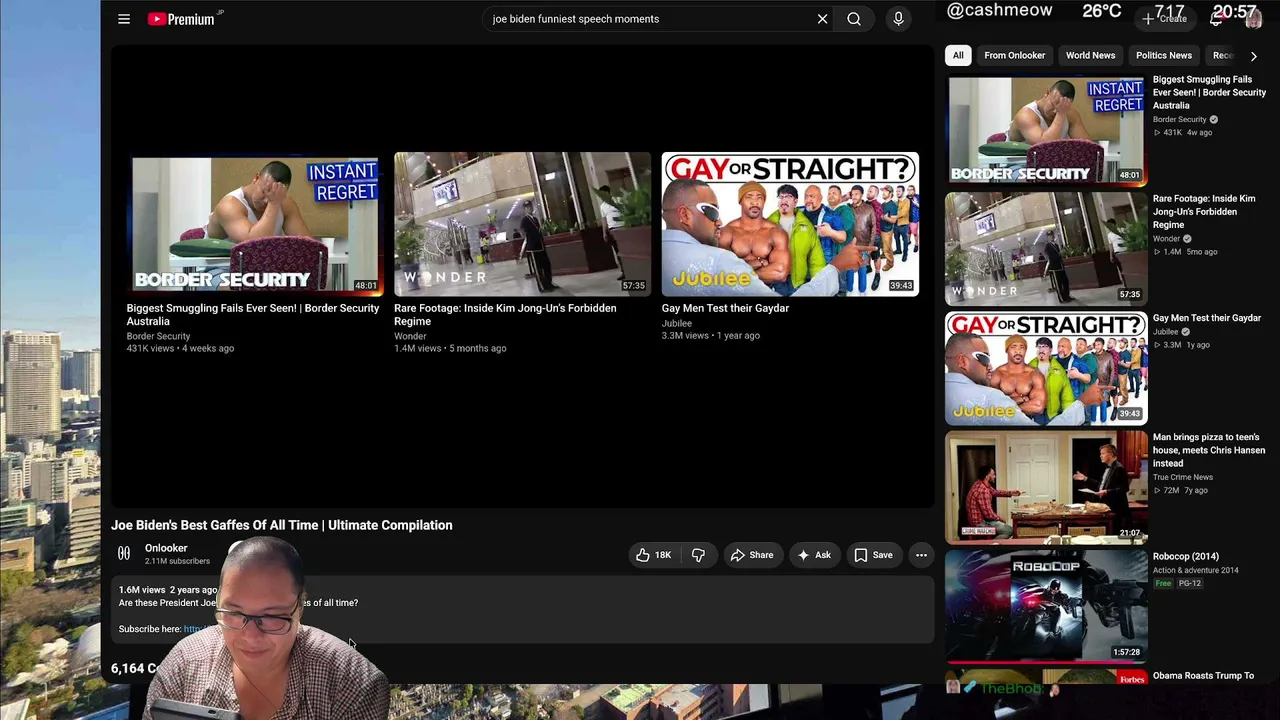This screenshot has height=720, width=1280.
Task: Click the 72M 7y ago sidebar stats
Action: pos(1181,490)
